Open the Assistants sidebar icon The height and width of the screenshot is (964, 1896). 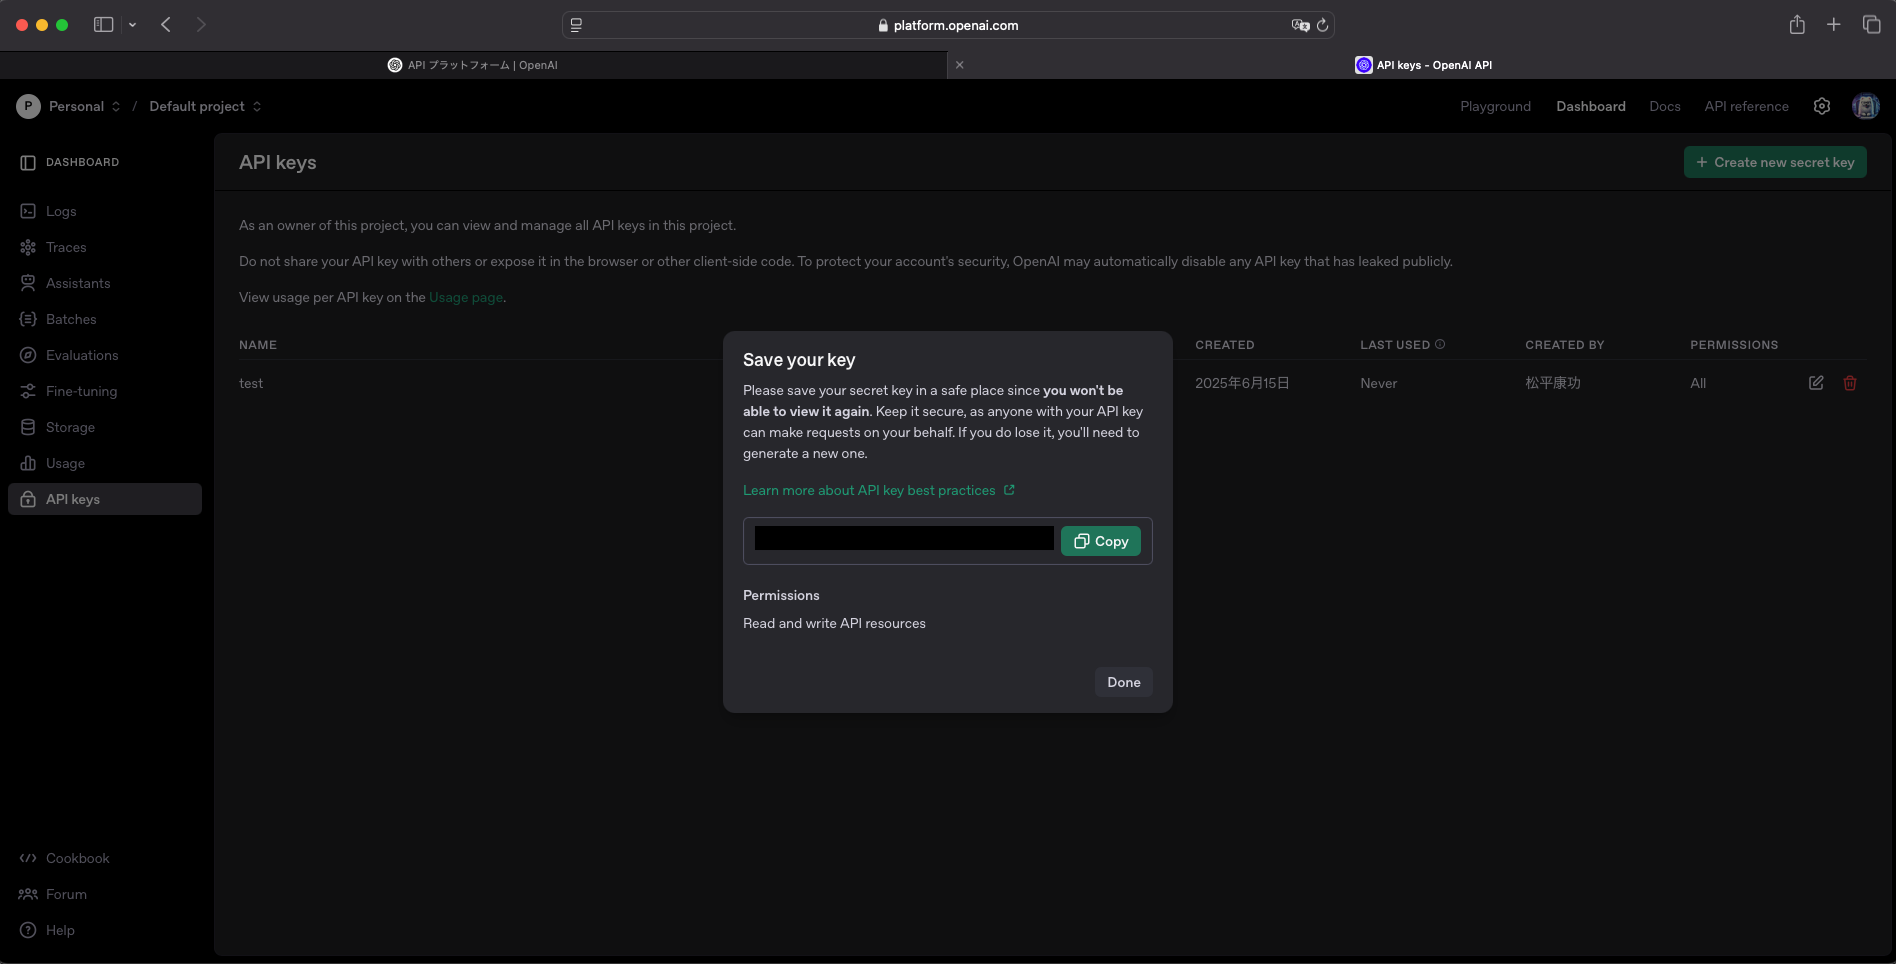(28, 283)
